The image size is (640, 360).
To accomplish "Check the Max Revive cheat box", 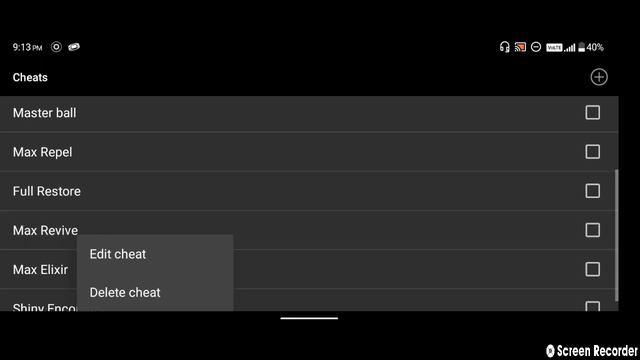I will [x=592, y=230].
